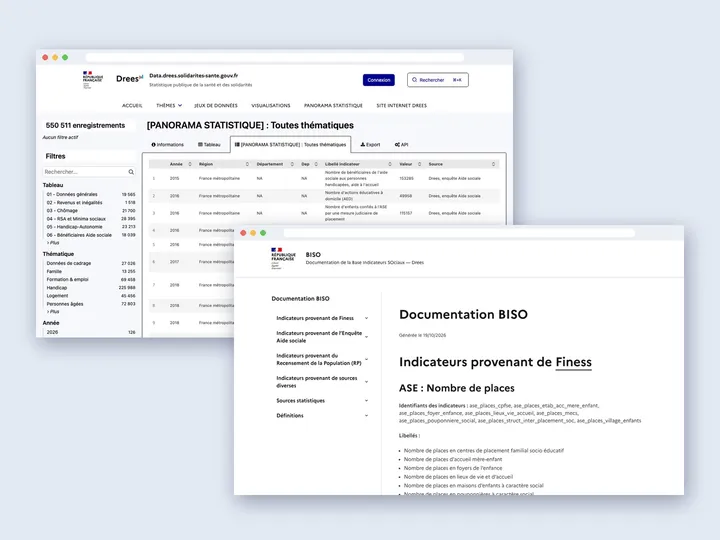Filter Année 2026
The image size is (720, 540).
pyautogui.click(x=90, y=332)
